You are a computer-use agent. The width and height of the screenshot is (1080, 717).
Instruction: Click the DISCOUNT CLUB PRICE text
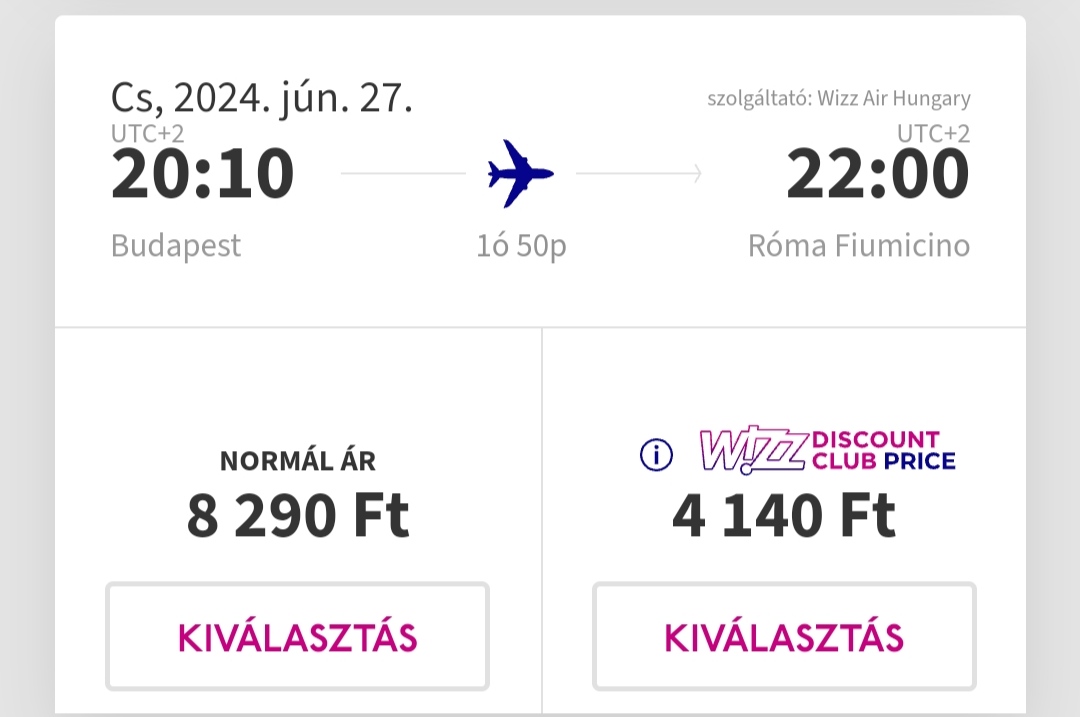tap(884, 451)
